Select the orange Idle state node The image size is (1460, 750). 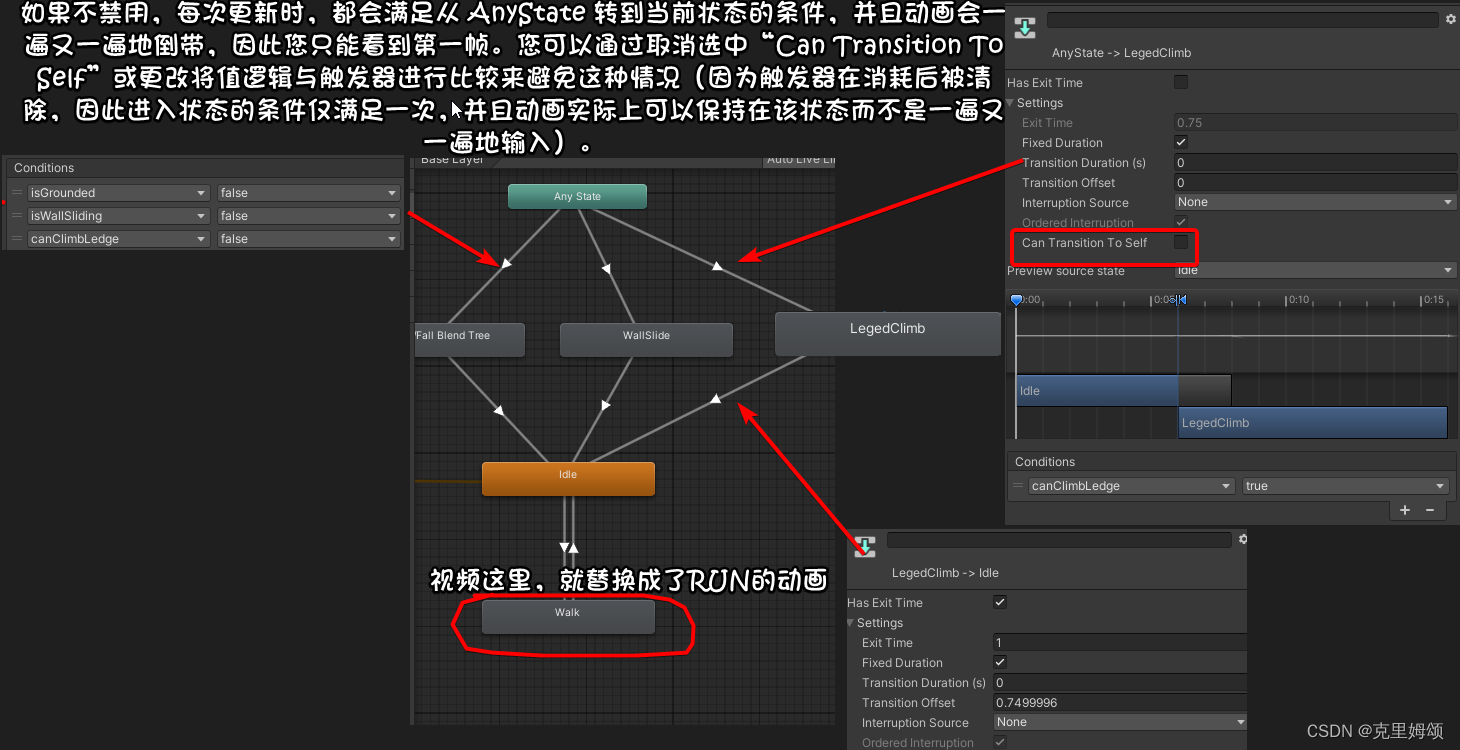(568, 478)
